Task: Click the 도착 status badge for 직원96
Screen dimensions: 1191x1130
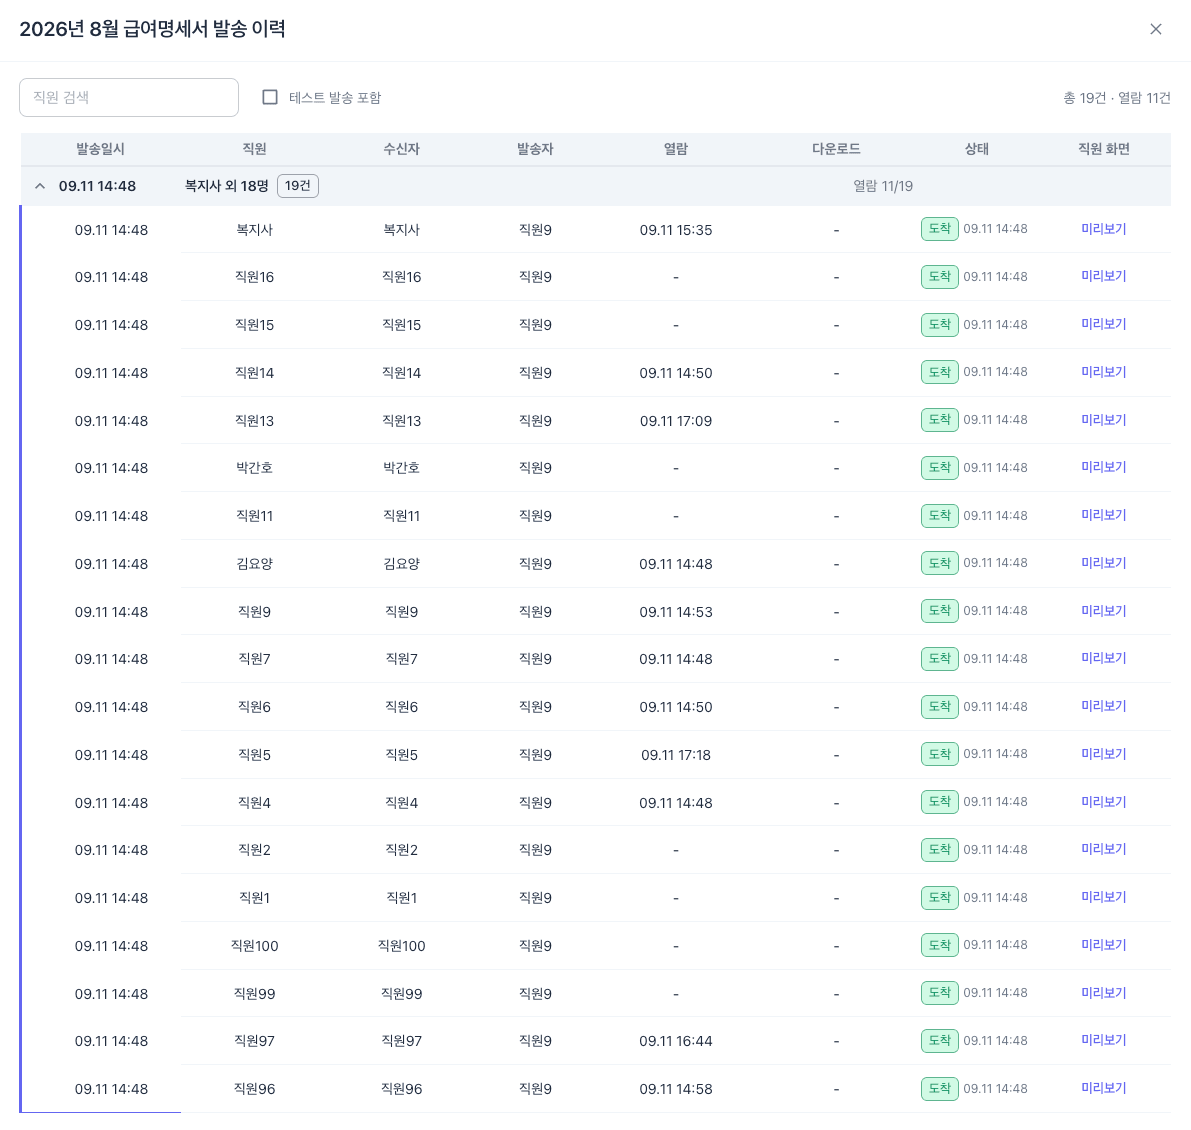Action: tap(940, 1088)
